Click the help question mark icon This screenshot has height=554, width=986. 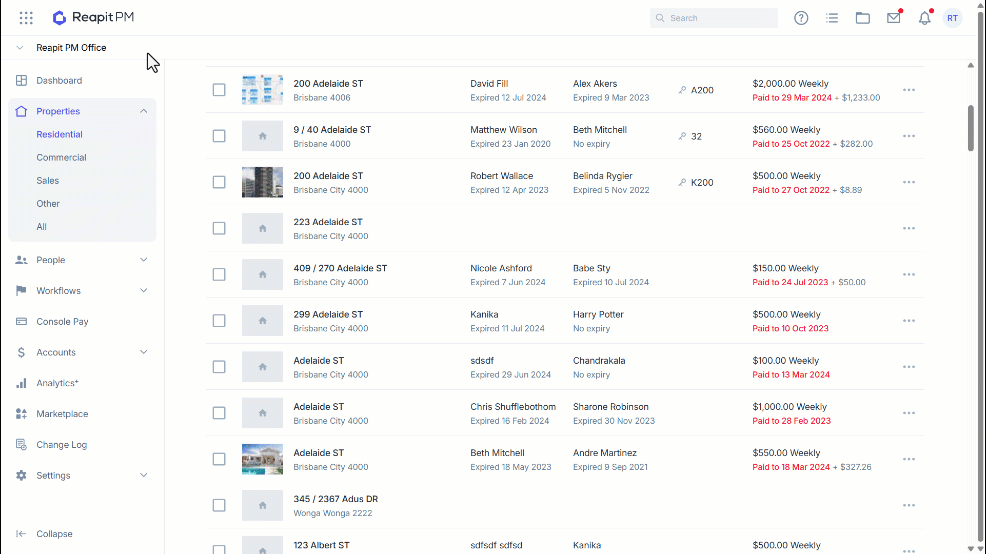coord(800,18)
